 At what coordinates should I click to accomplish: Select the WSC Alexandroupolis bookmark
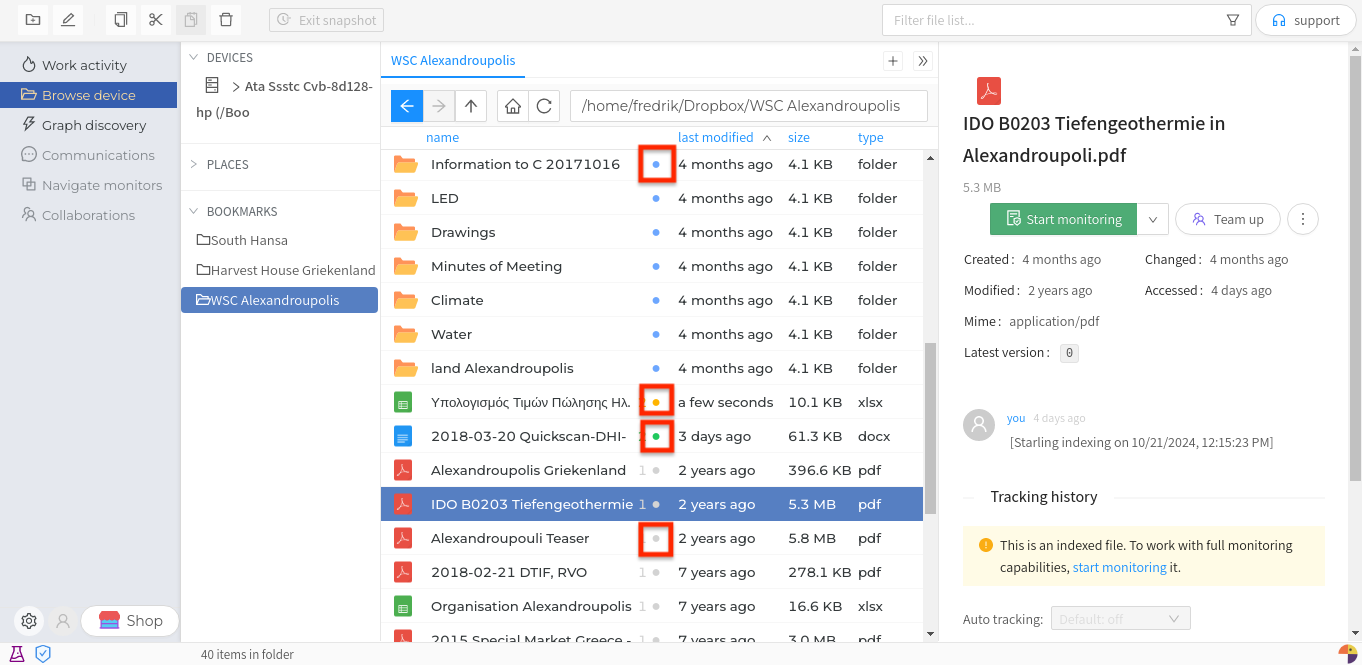[x=280, y=300]
